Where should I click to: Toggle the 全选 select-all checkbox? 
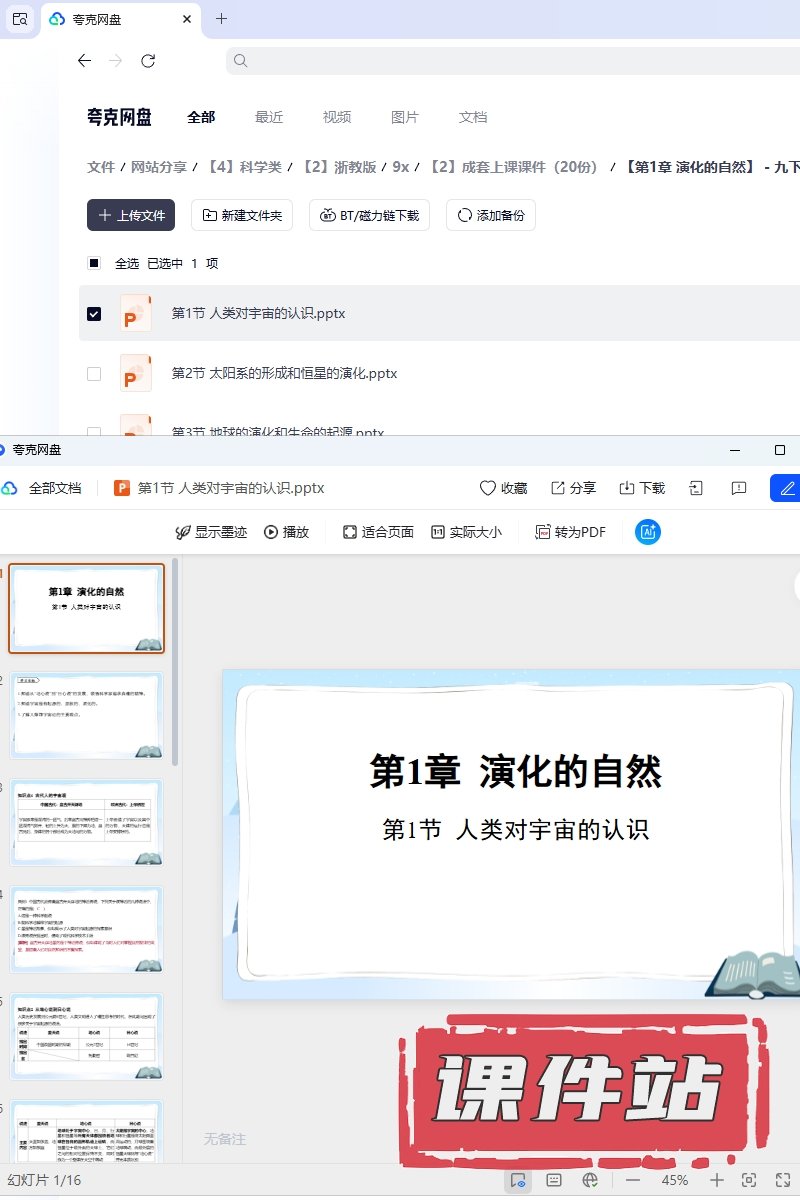[x=94, y=263]
